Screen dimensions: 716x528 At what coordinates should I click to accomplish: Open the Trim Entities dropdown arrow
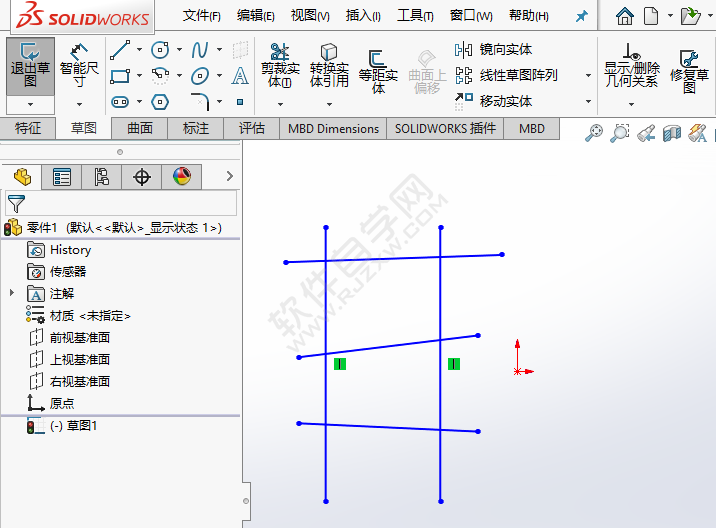coord(280,105)
